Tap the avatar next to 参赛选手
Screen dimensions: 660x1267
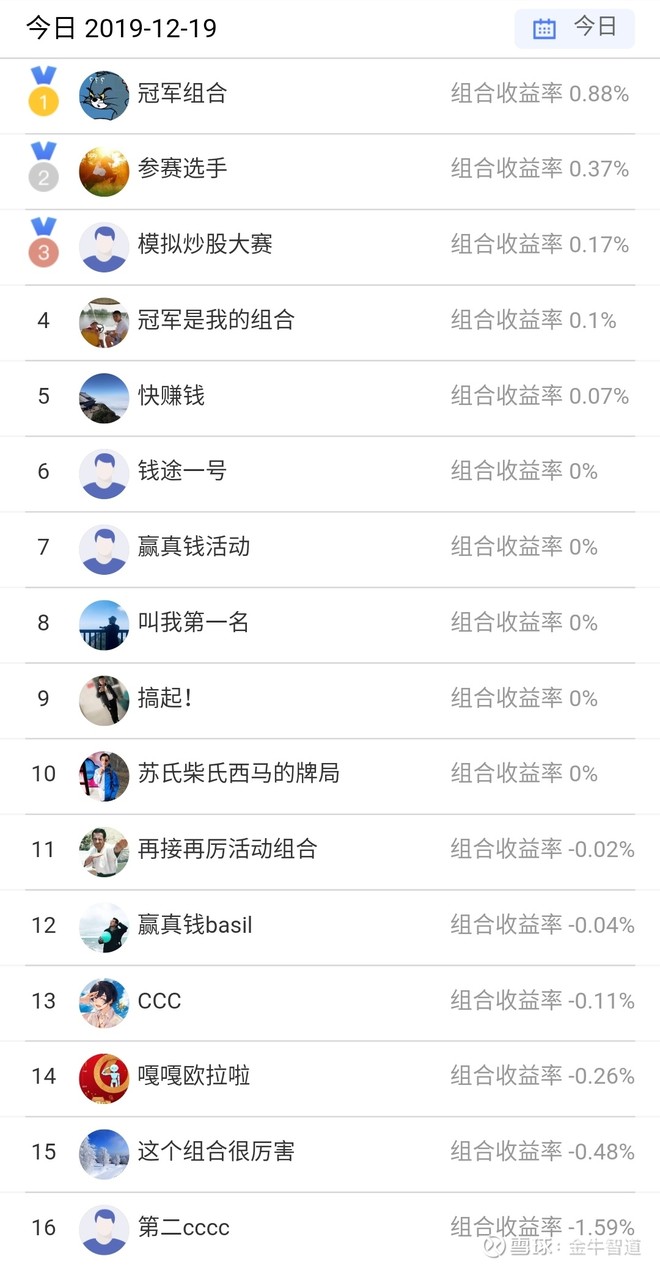tap(104, 172)
